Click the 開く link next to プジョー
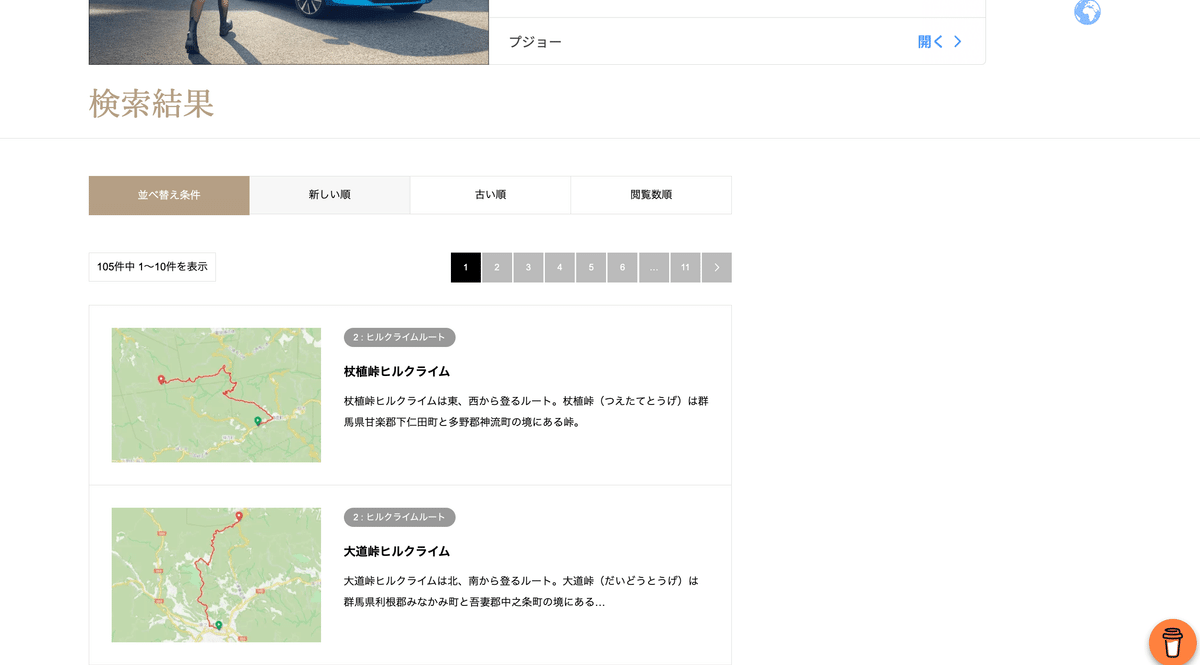1200x665 pixels. click(930, 41)
